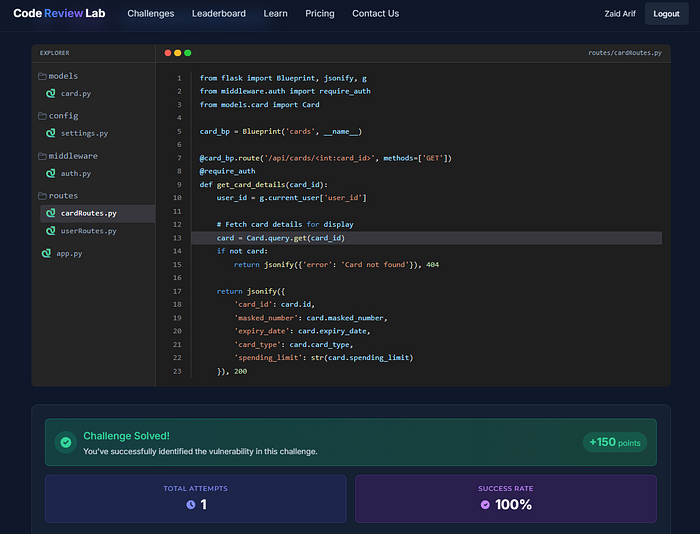
Task: Collapse the models folder
Action: tap(58, 76)
